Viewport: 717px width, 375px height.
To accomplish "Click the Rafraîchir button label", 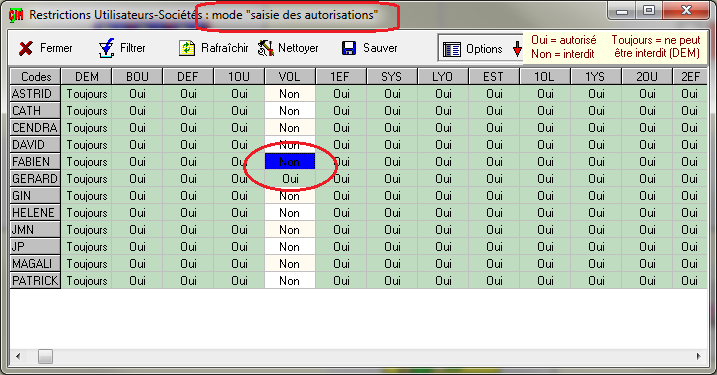I will 225,48.
